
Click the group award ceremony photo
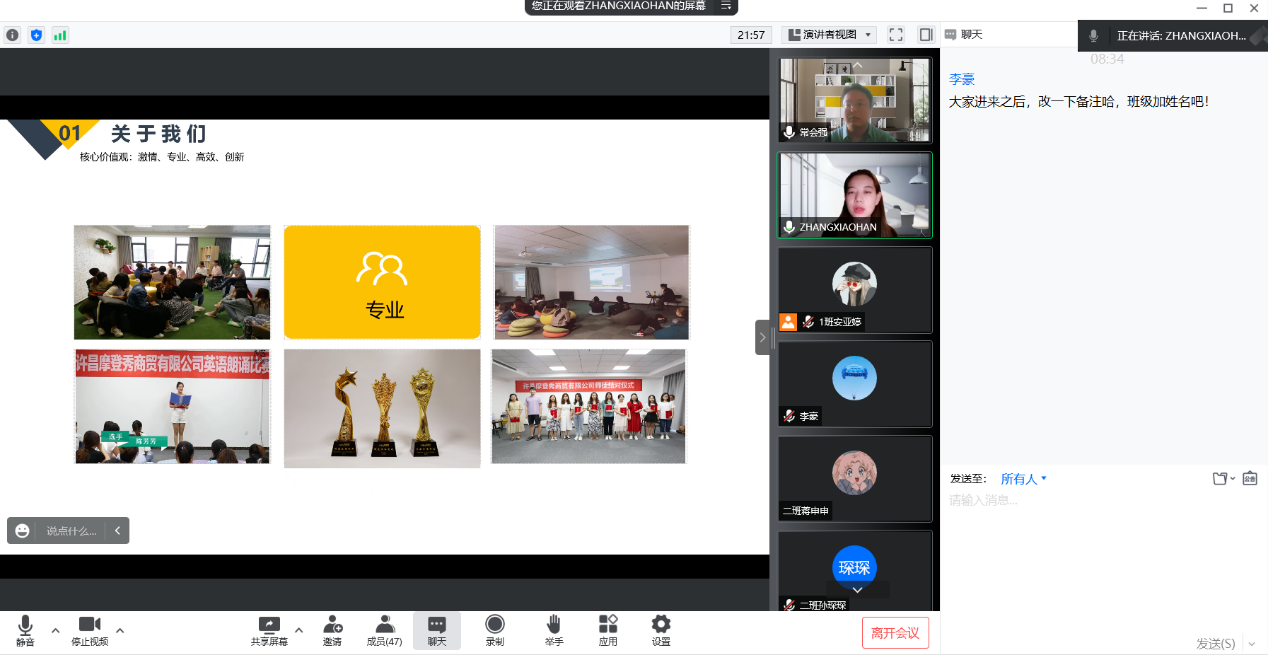tap(589, 406)
